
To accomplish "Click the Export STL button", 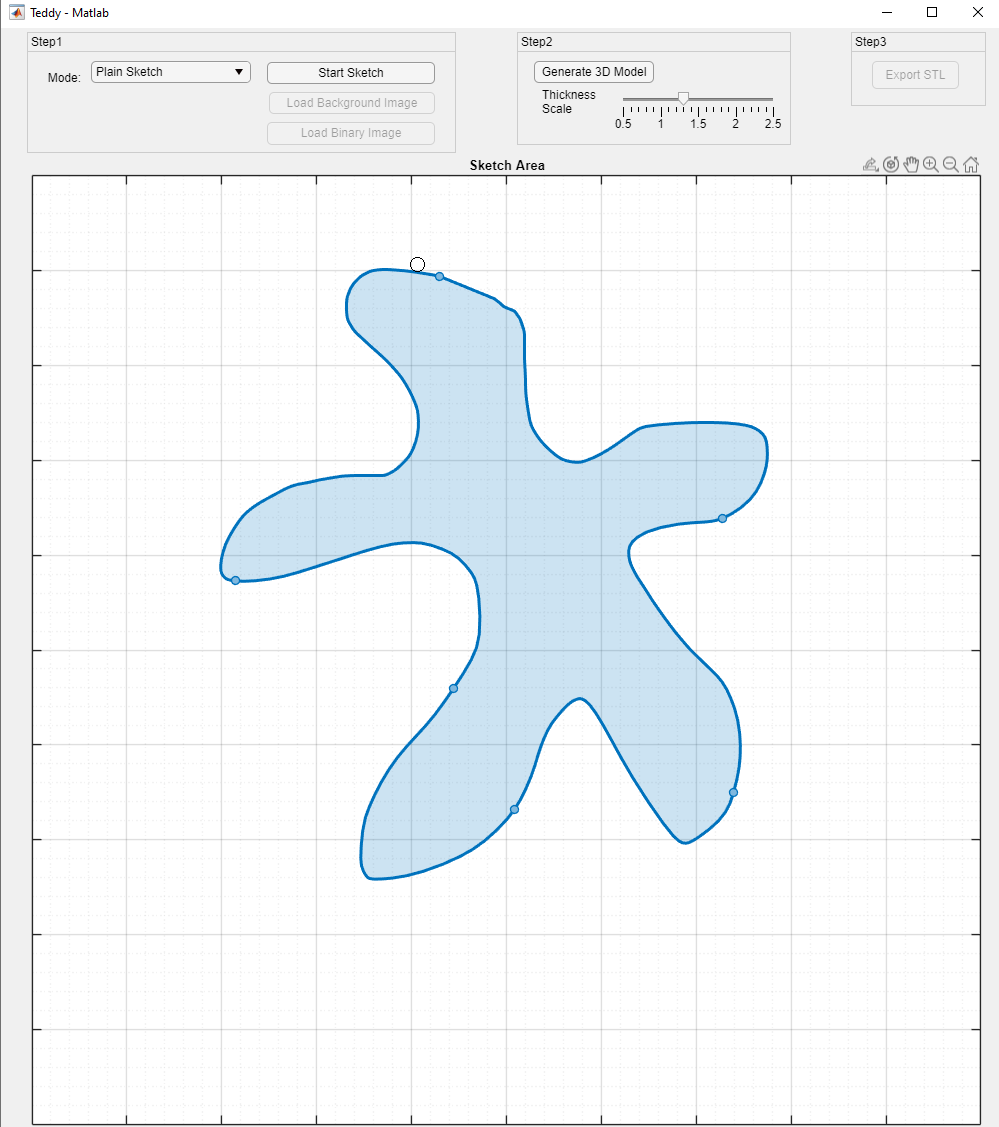I will click(x=914, y=74).
